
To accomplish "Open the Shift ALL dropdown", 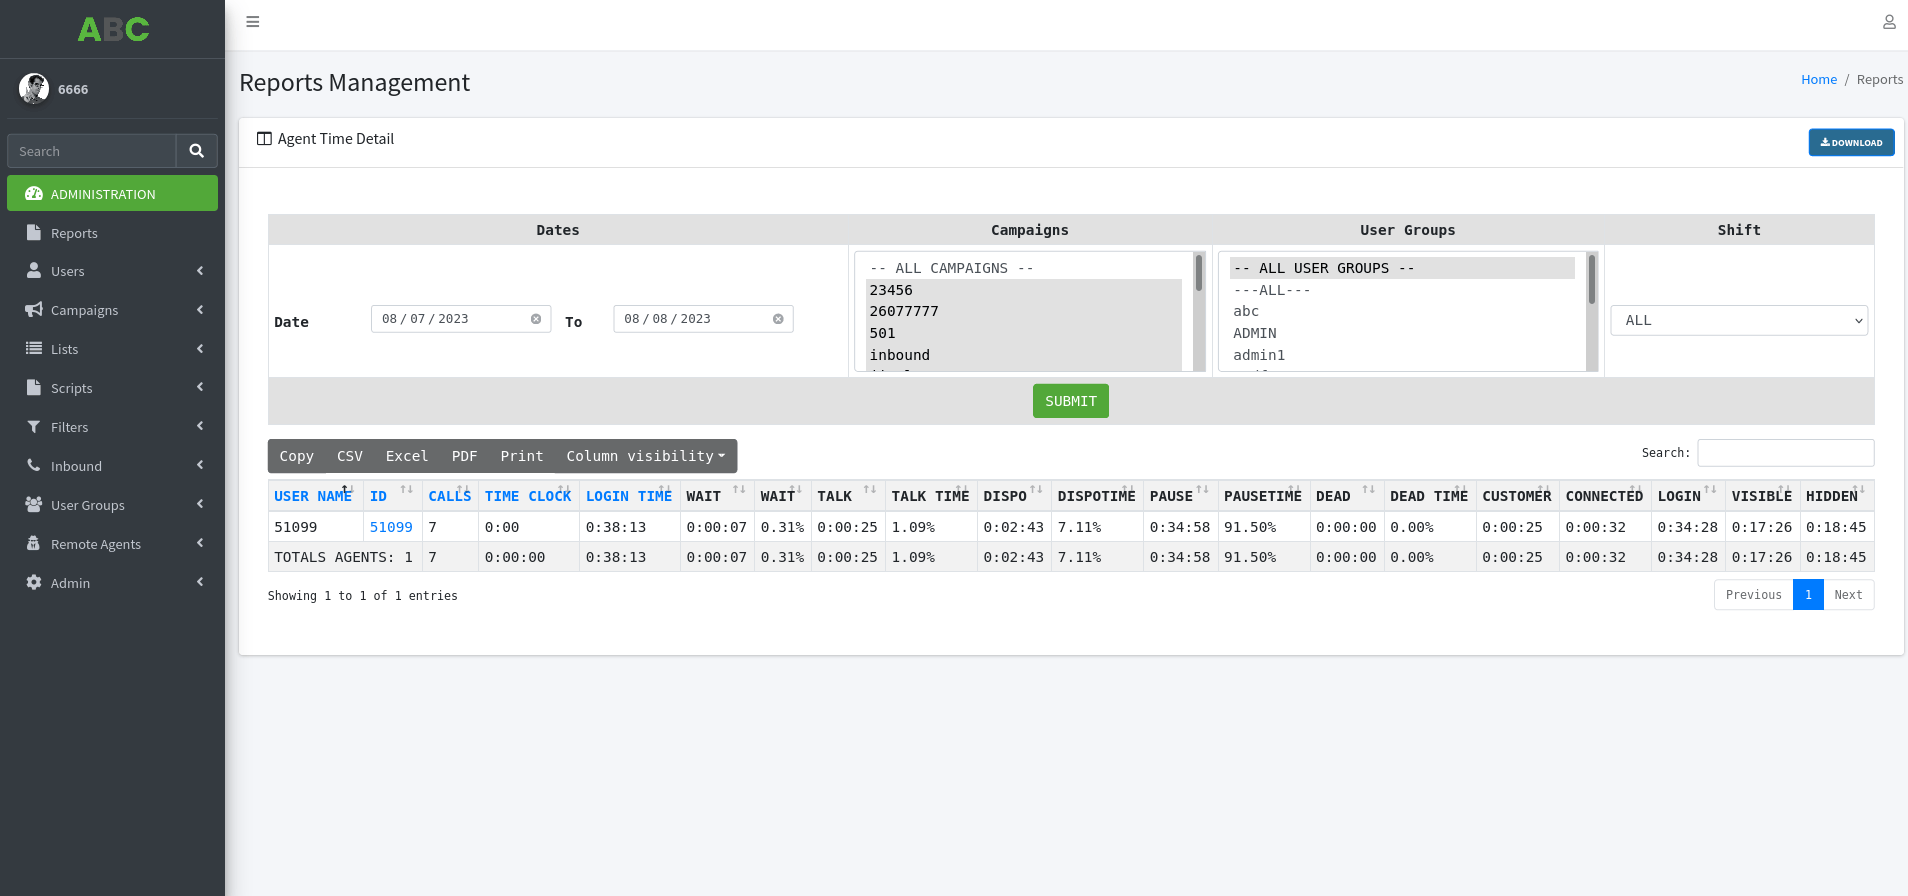I will pyautogui.click(x=1739, y=321).
